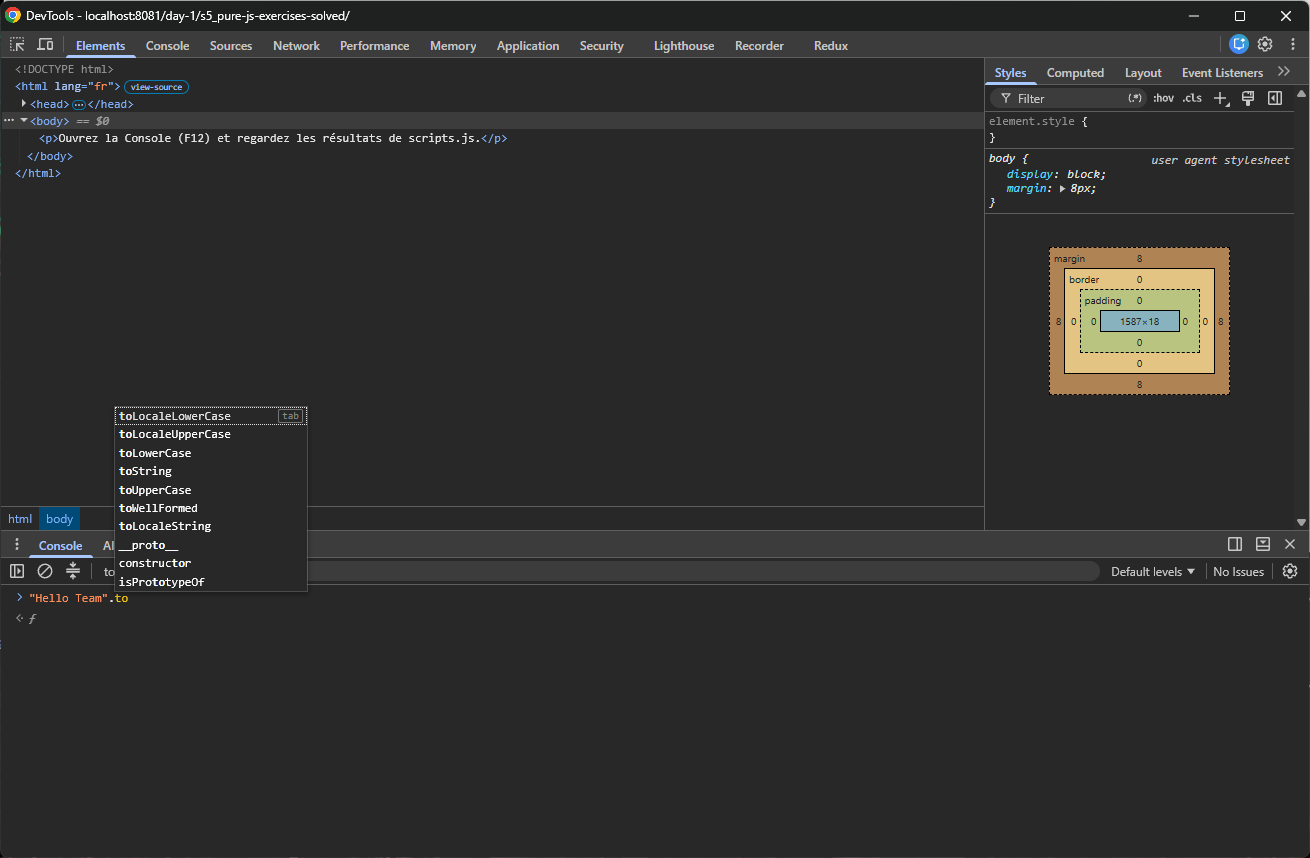Screen dimensions: 1310x858
Task: Choose __proto__ autocomplete suggestion
Action: pyautogui.click(x=211, y=545)
